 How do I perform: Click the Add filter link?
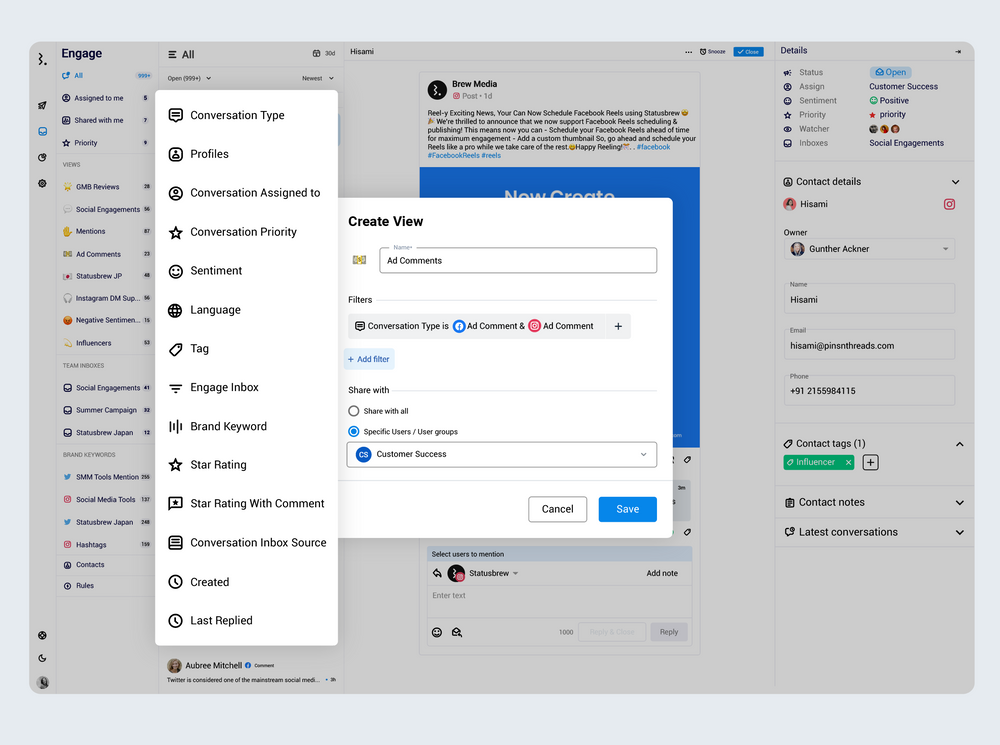pyautogui.click(x=369, y=359)
